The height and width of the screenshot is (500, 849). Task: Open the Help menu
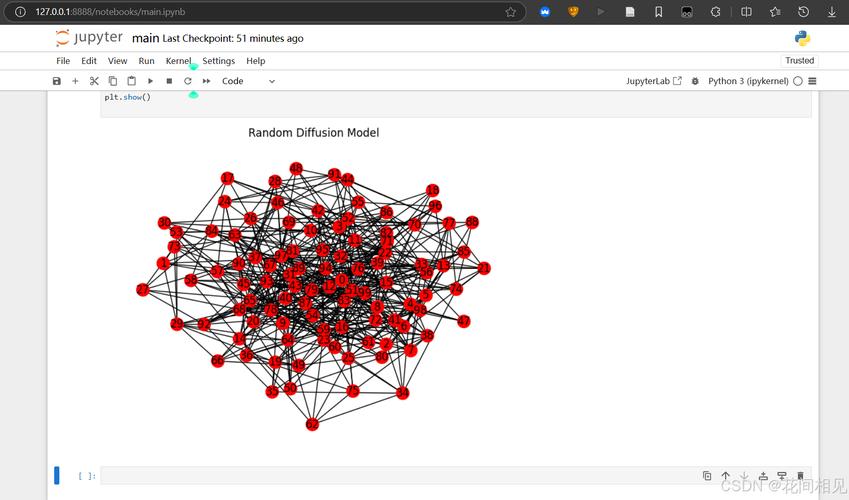(x=256, y=61)
